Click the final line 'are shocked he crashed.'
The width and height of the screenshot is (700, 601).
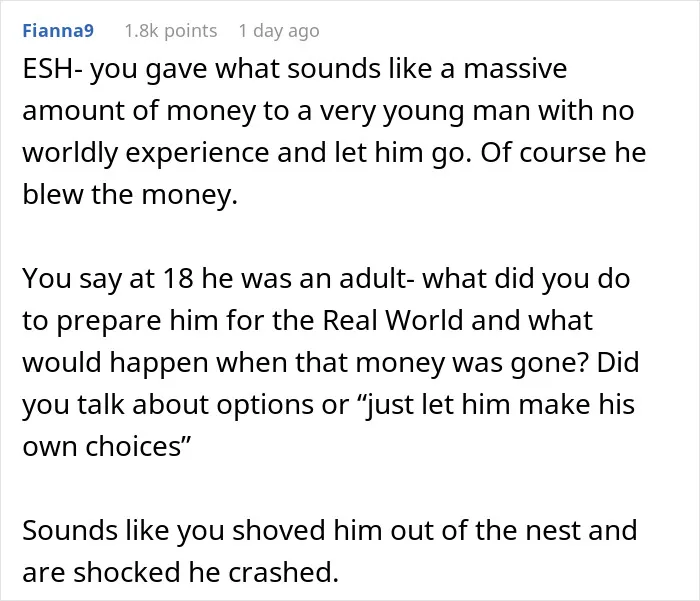coord(181,572)
